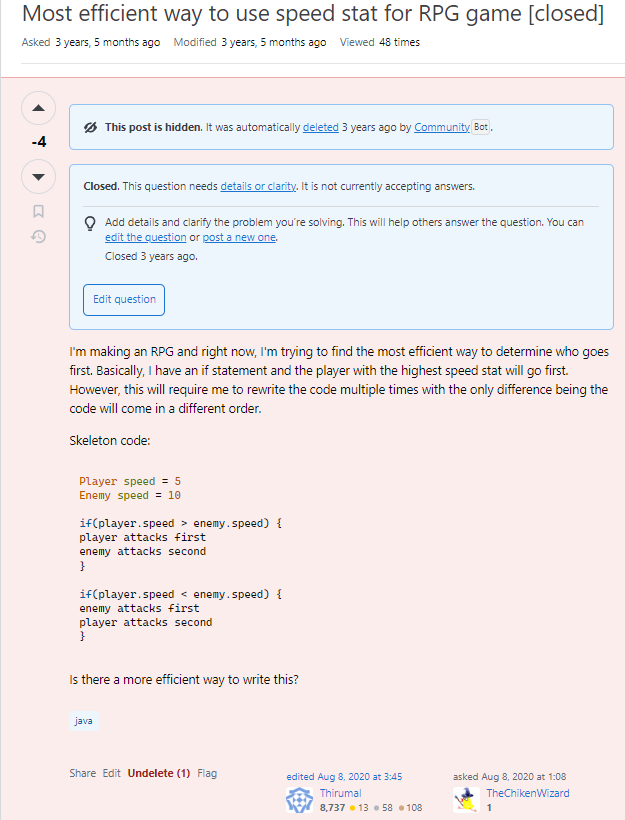The height and width of the screenshot is (820, 625).
Task: Undelete the question
Action: coord(158,773)
